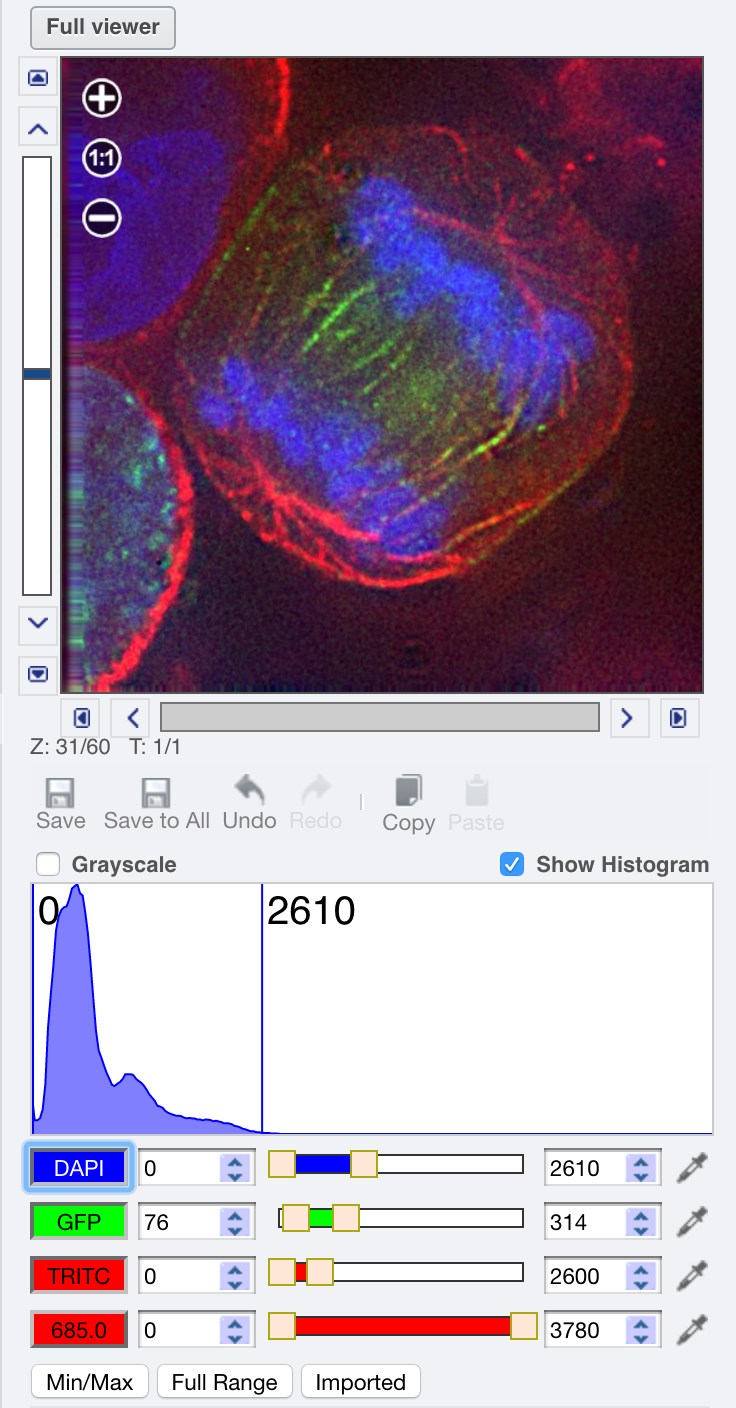Toggle the GFP channel button
This screenshot has height=1408, width=736.
(x=79, y=1221)
